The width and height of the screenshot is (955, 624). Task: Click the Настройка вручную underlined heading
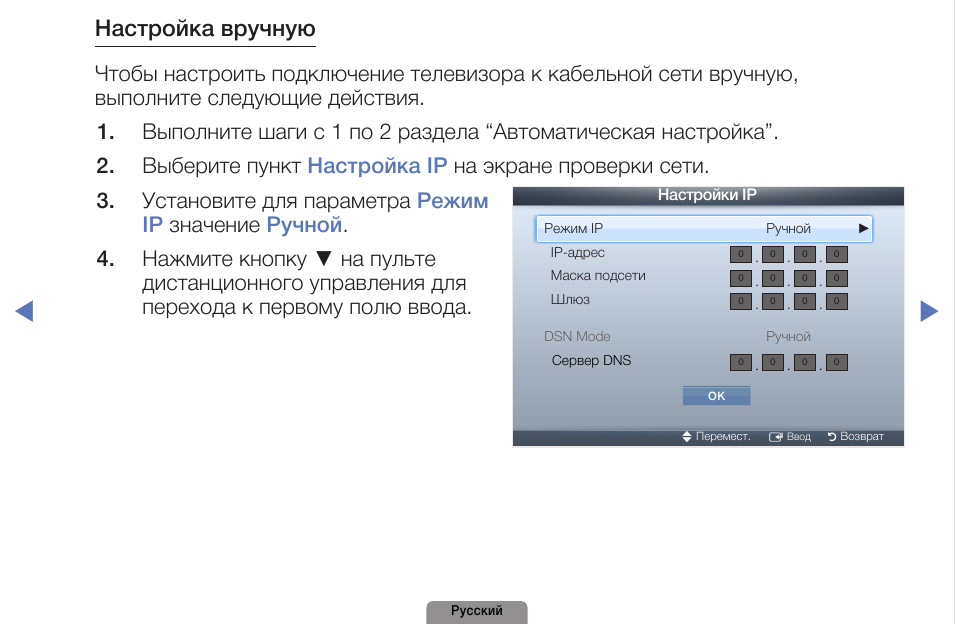click(205, 29)
